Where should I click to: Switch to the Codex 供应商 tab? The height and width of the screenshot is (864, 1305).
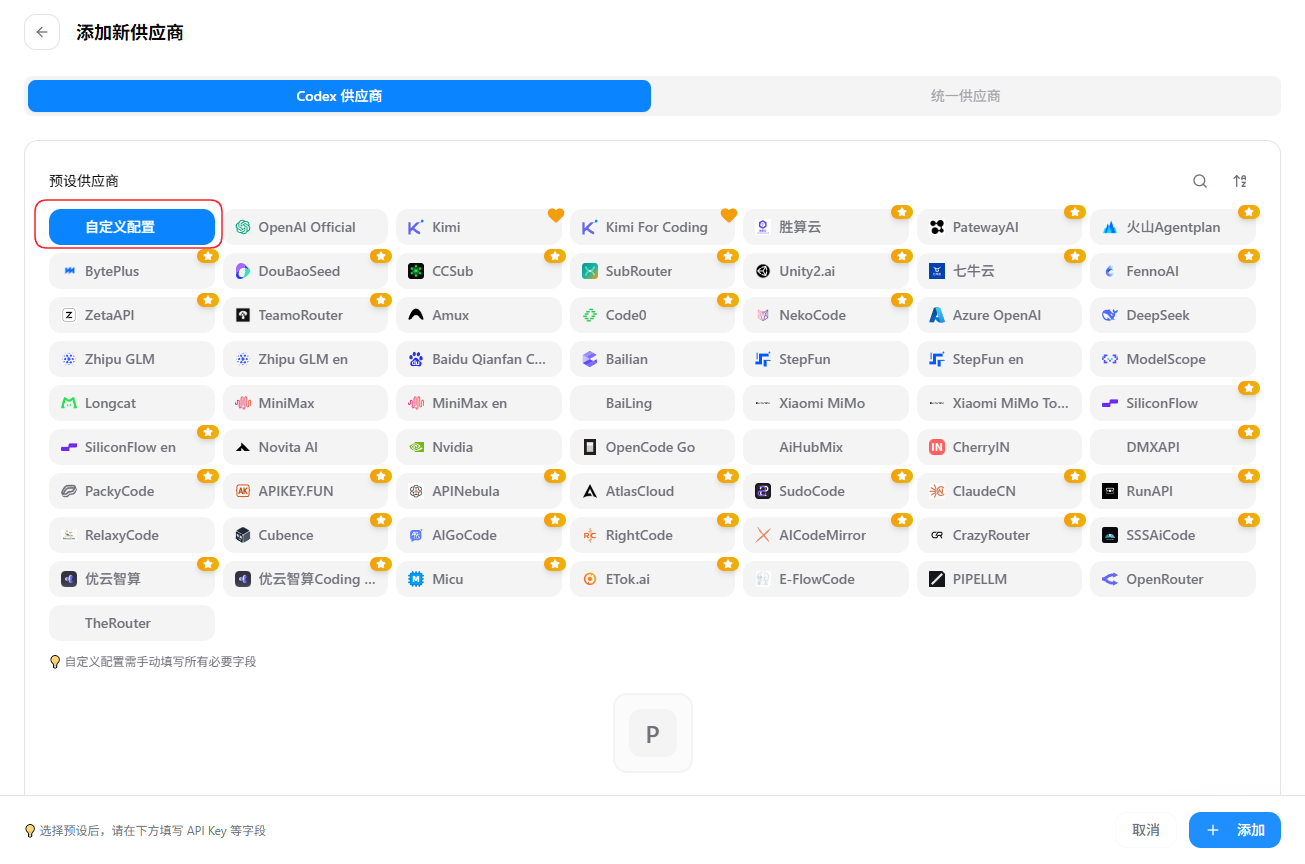[339, 96]
